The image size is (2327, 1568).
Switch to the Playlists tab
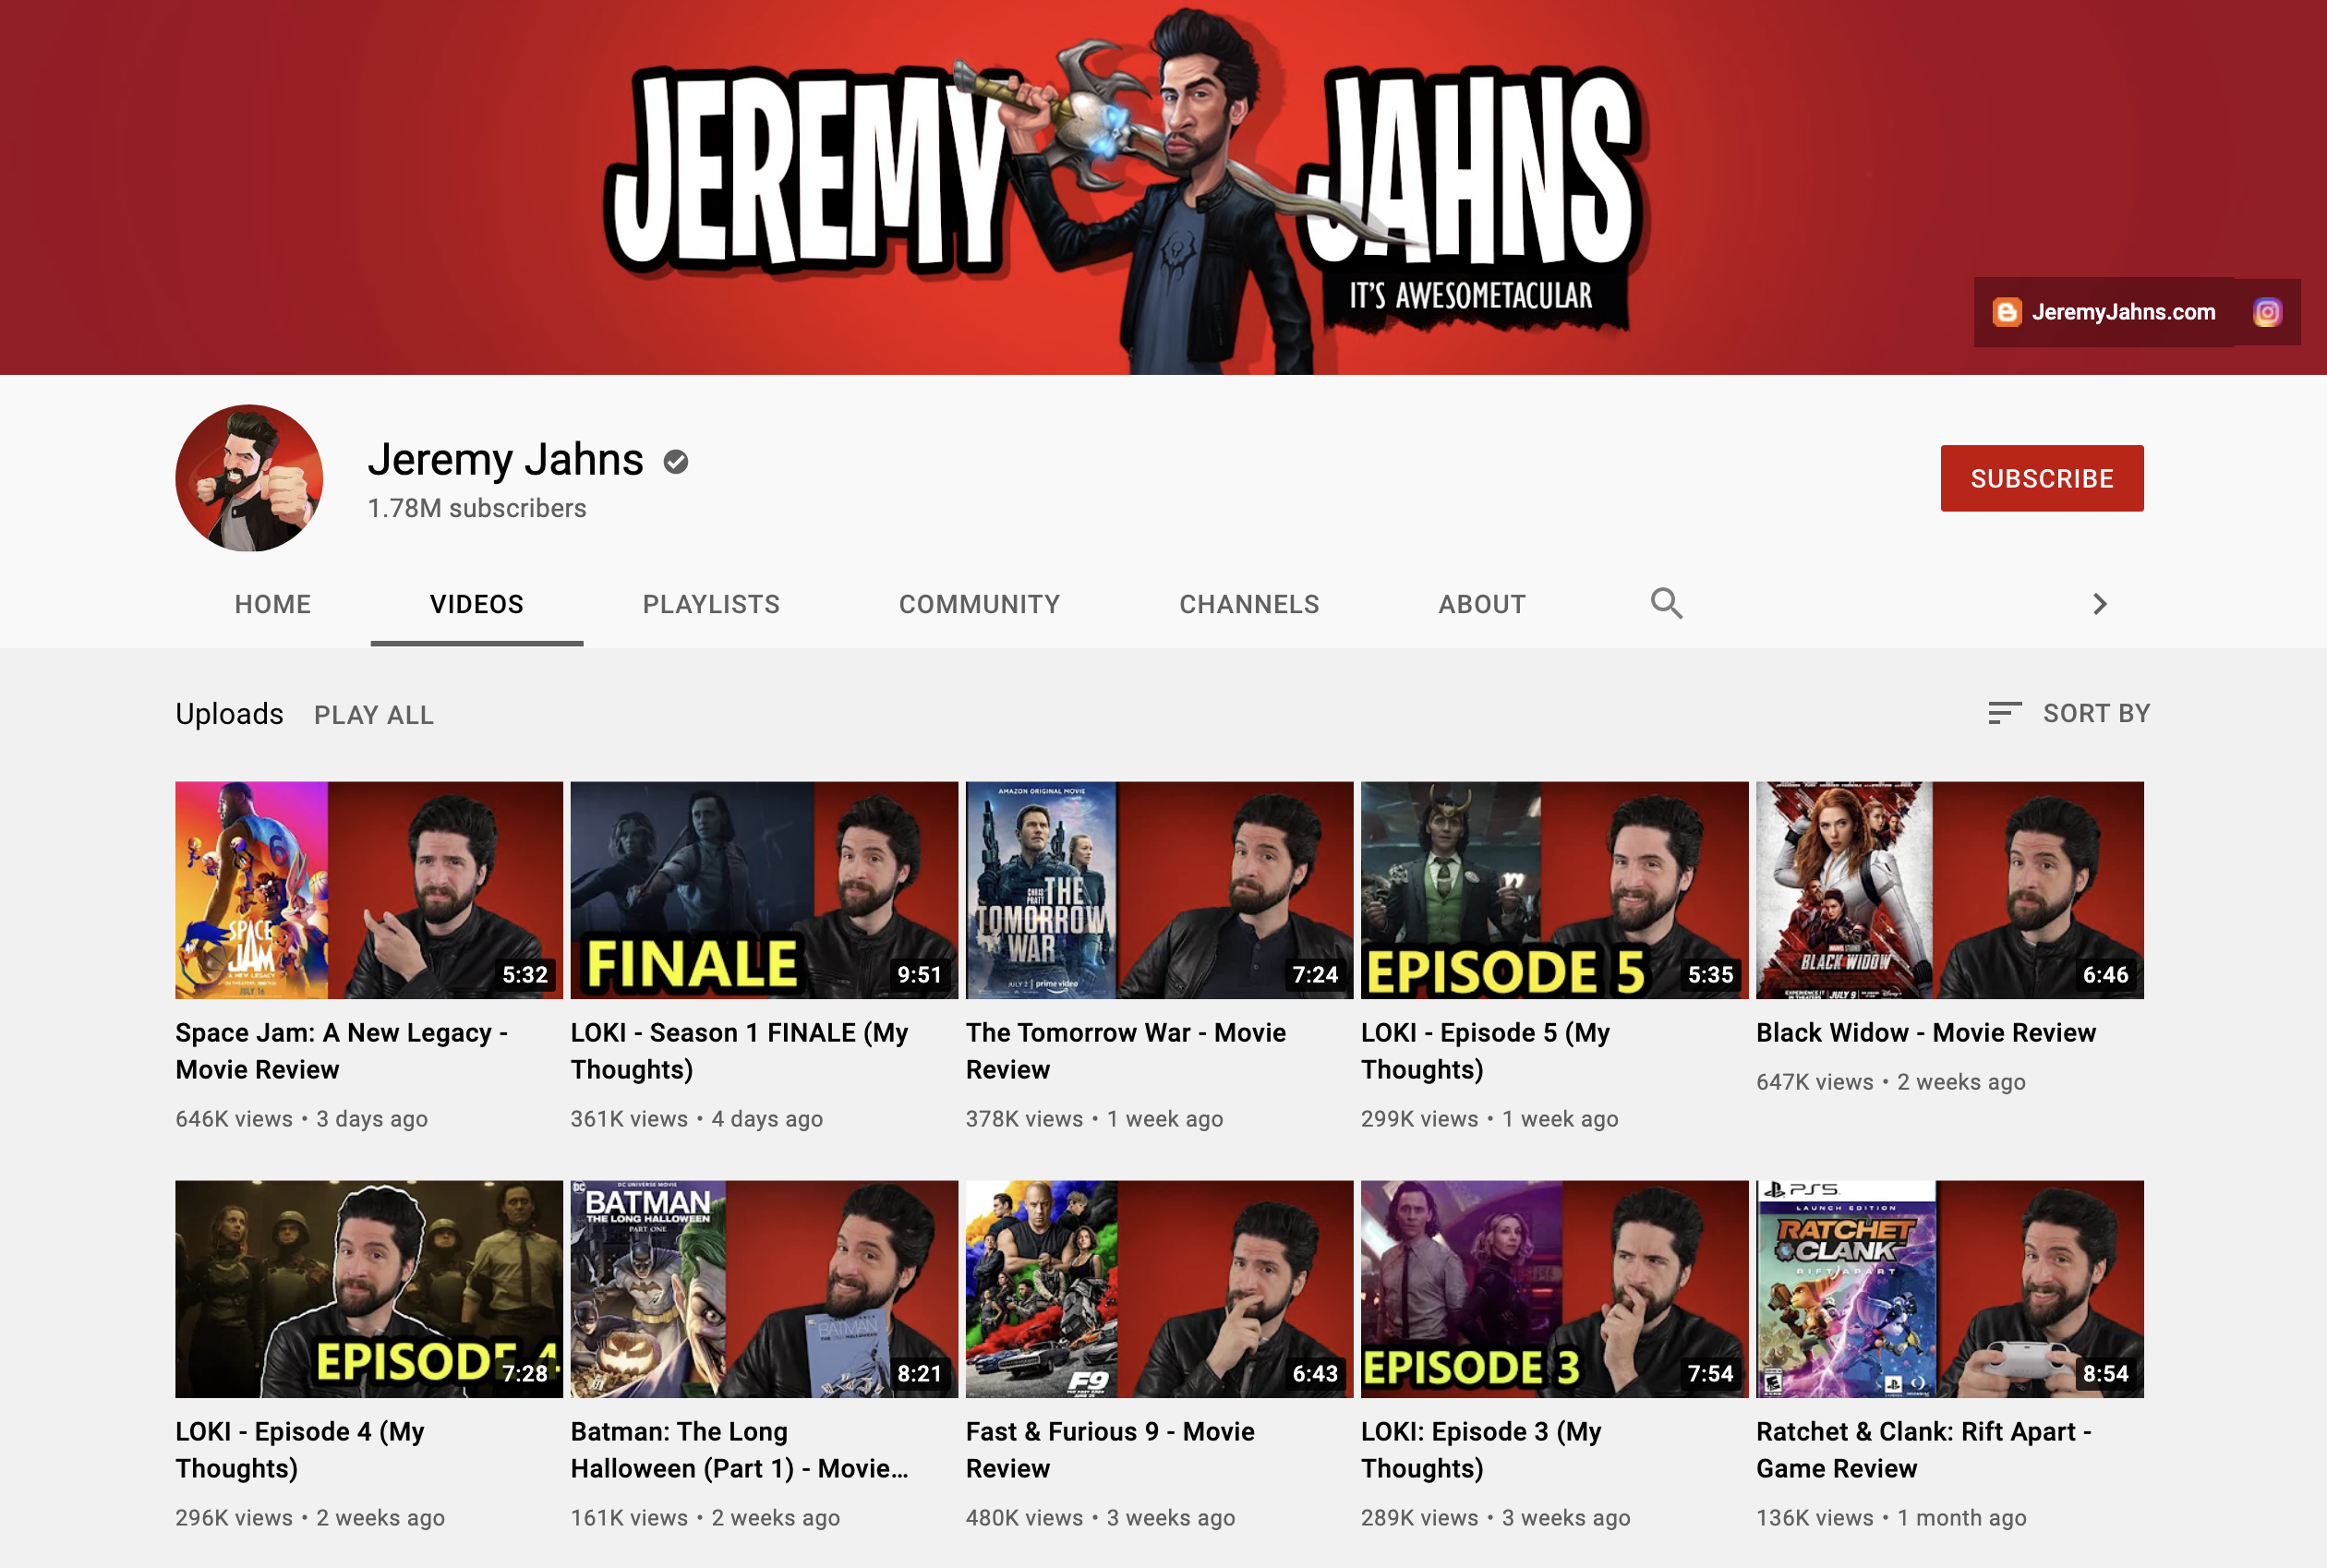tap(710, 604)
